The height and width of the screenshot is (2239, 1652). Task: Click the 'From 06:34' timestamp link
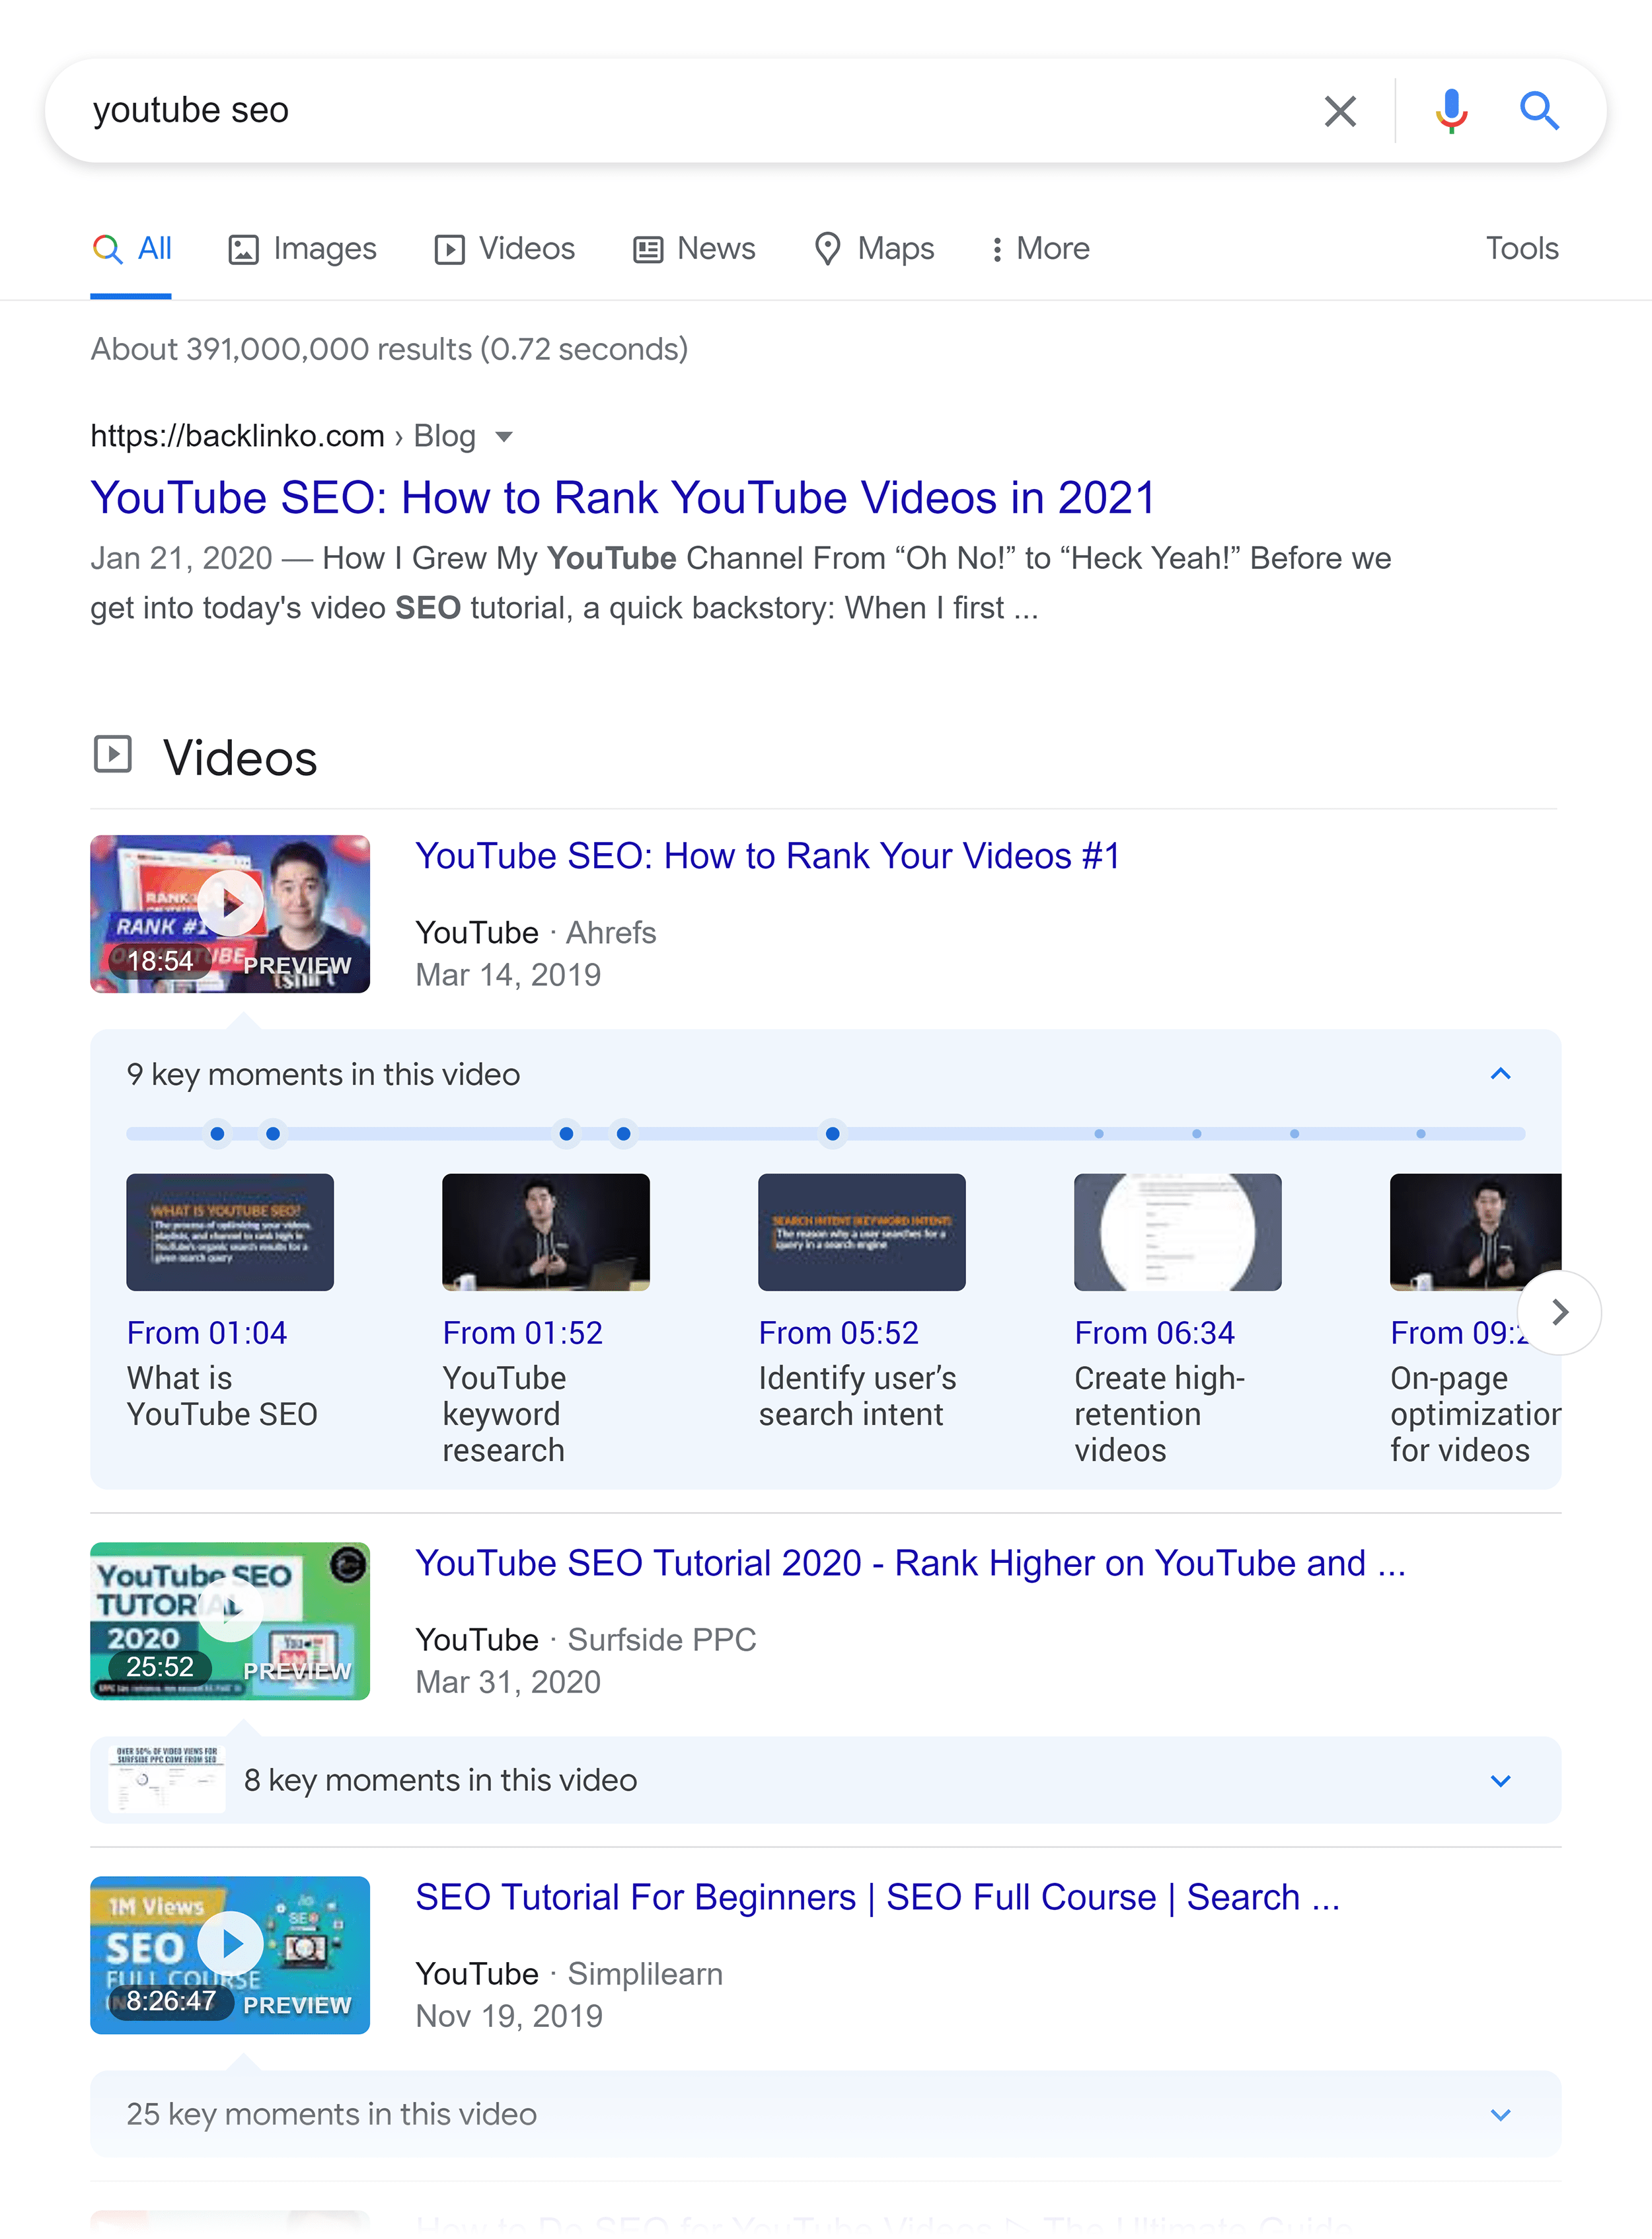pyautogui.click(x=1155, y=1333)
